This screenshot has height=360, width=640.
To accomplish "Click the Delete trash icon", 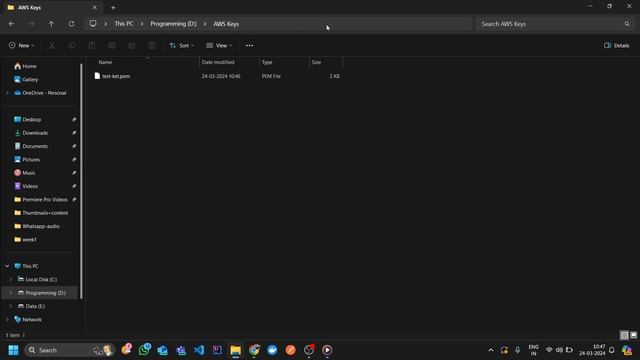I will click(152, 45).
